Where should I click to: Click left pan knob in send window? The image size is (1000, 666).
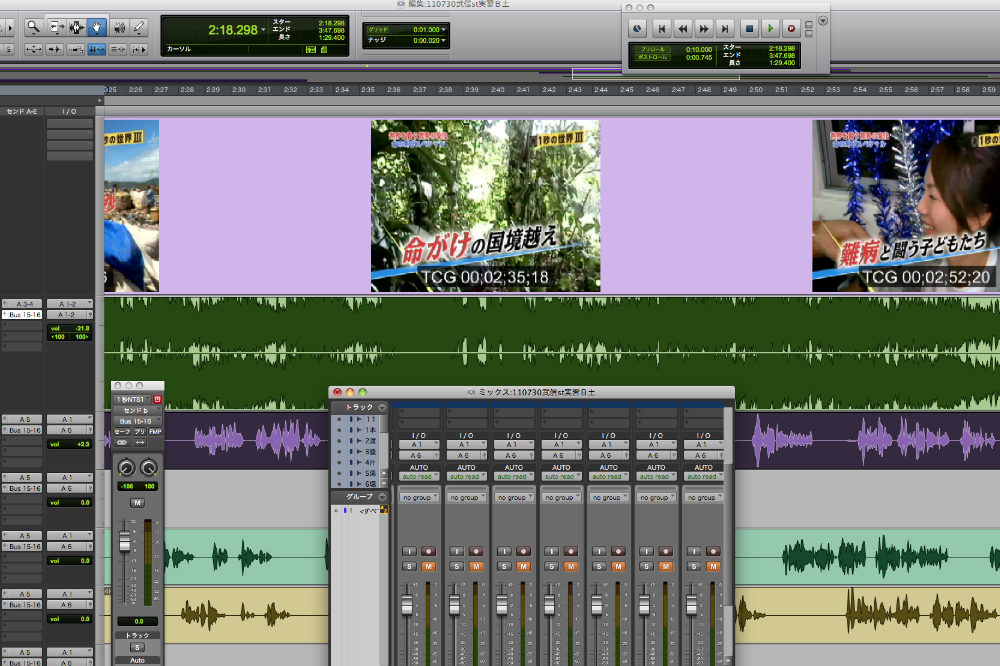click(x=126, y=468)
